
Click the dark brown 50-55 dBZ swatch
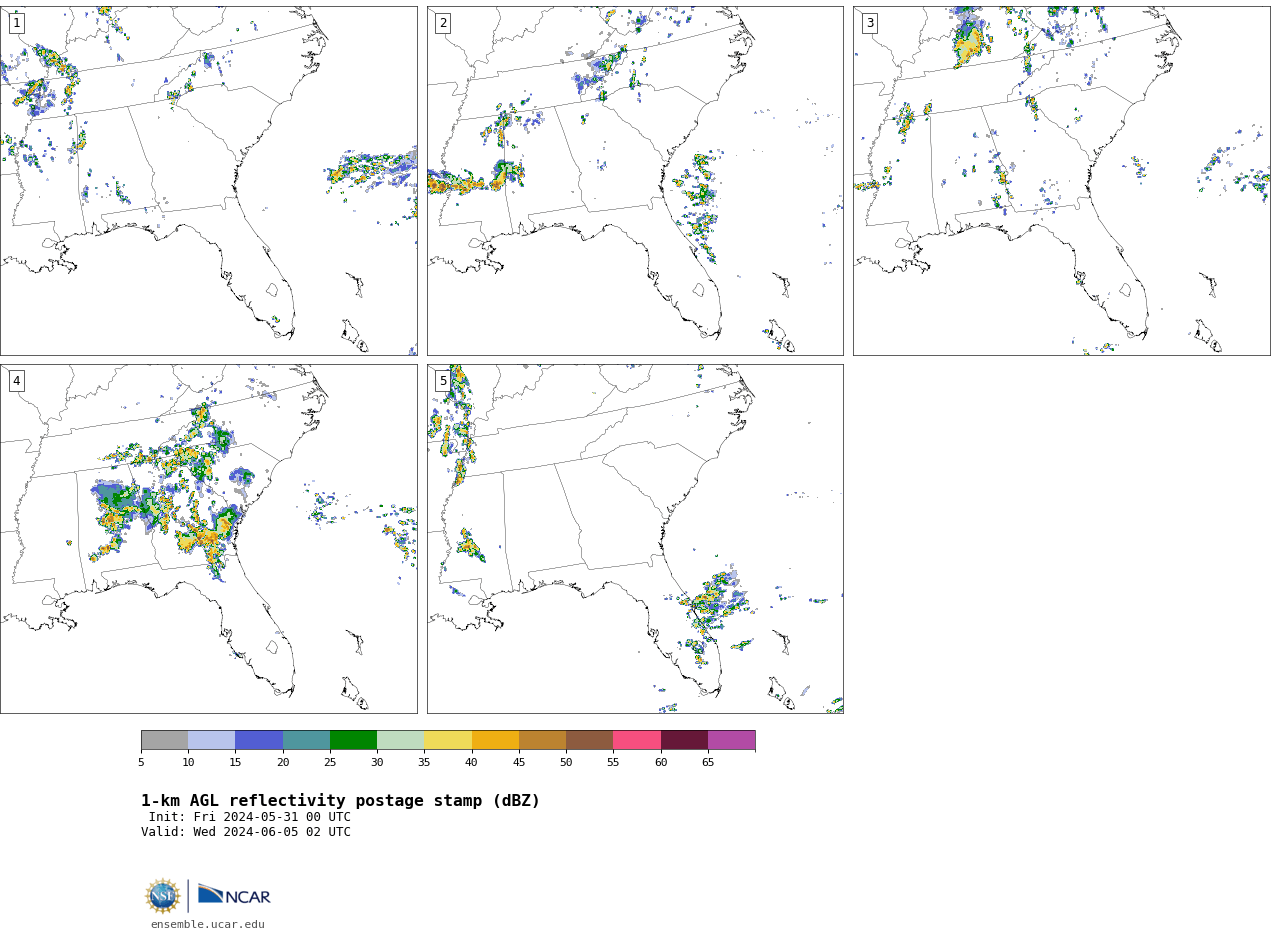click(x=589, y=740)
